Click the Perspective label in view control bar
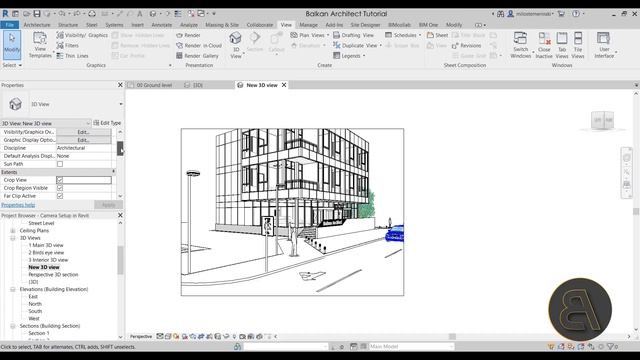Screen dimensions: 640x360 [x=141, y=337]
